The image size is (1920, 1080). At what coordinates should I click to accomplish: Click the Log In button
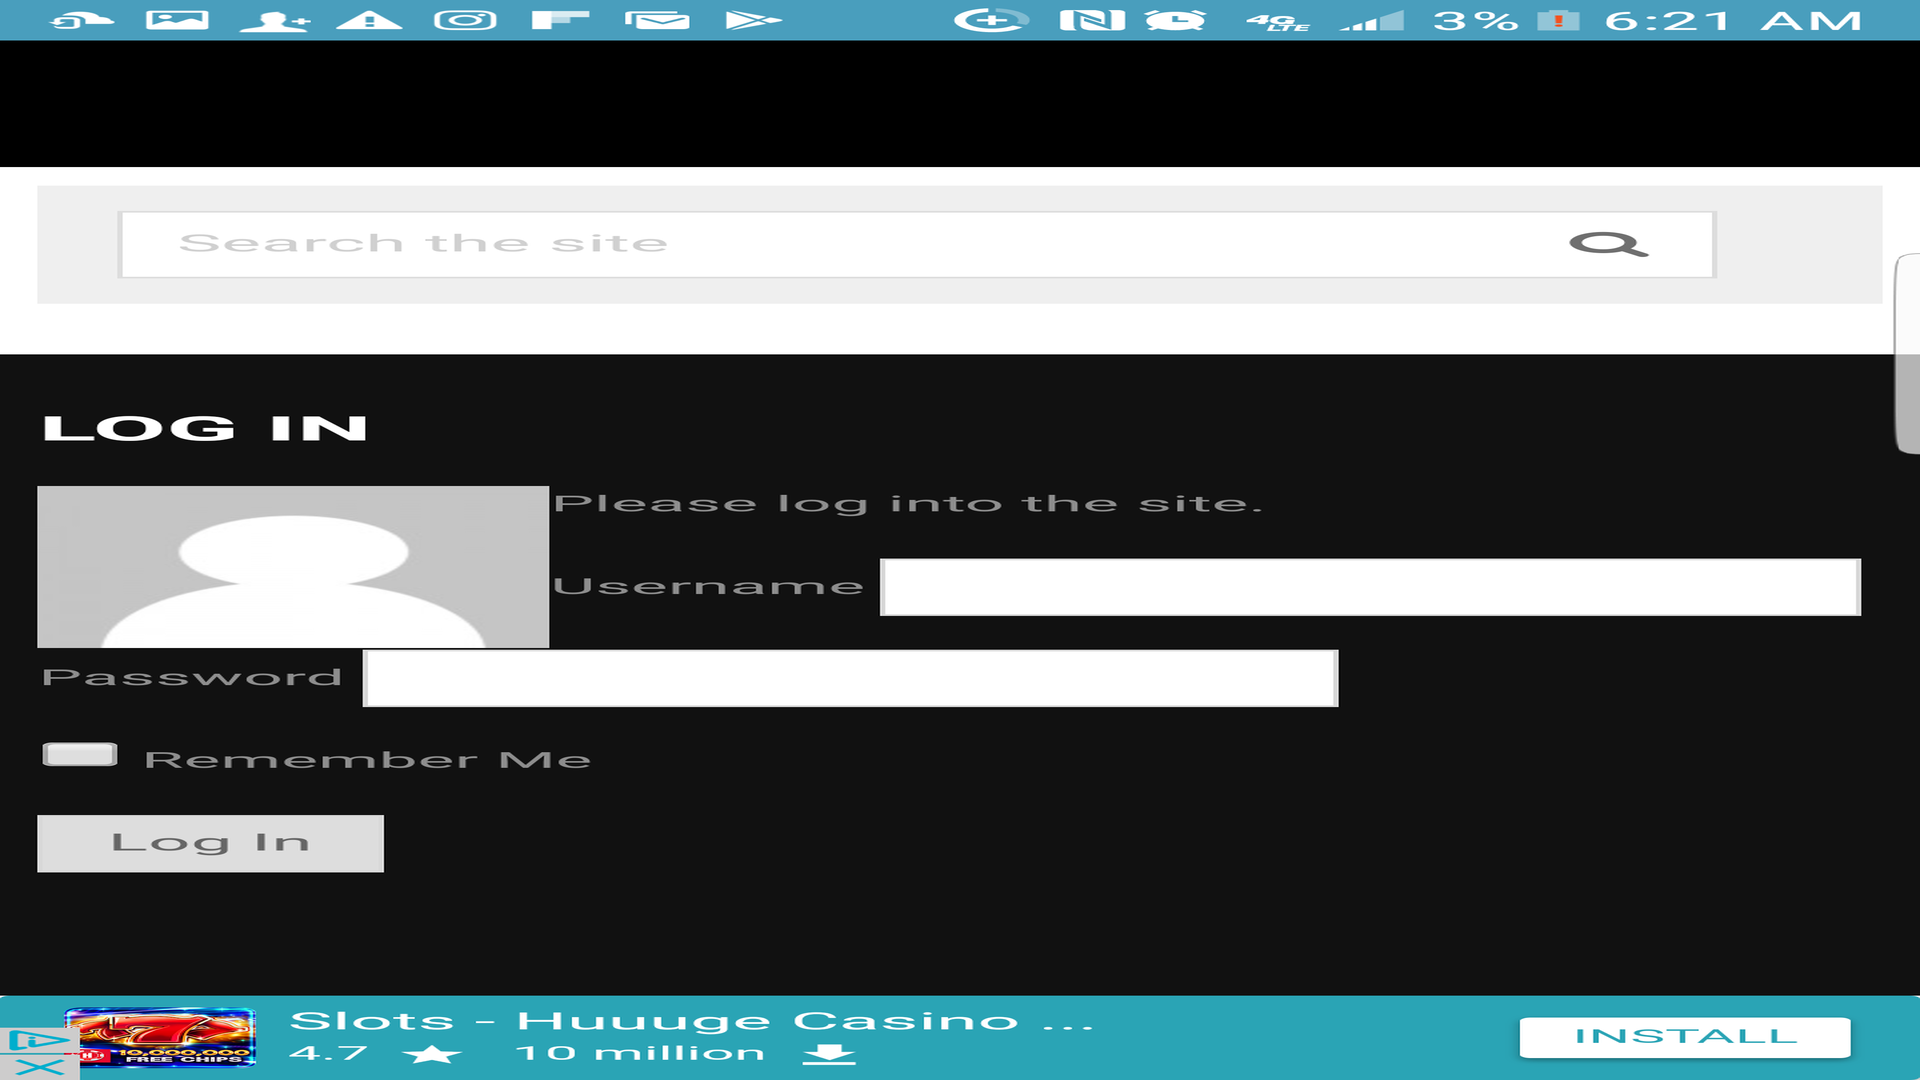[x=210, y=843]
